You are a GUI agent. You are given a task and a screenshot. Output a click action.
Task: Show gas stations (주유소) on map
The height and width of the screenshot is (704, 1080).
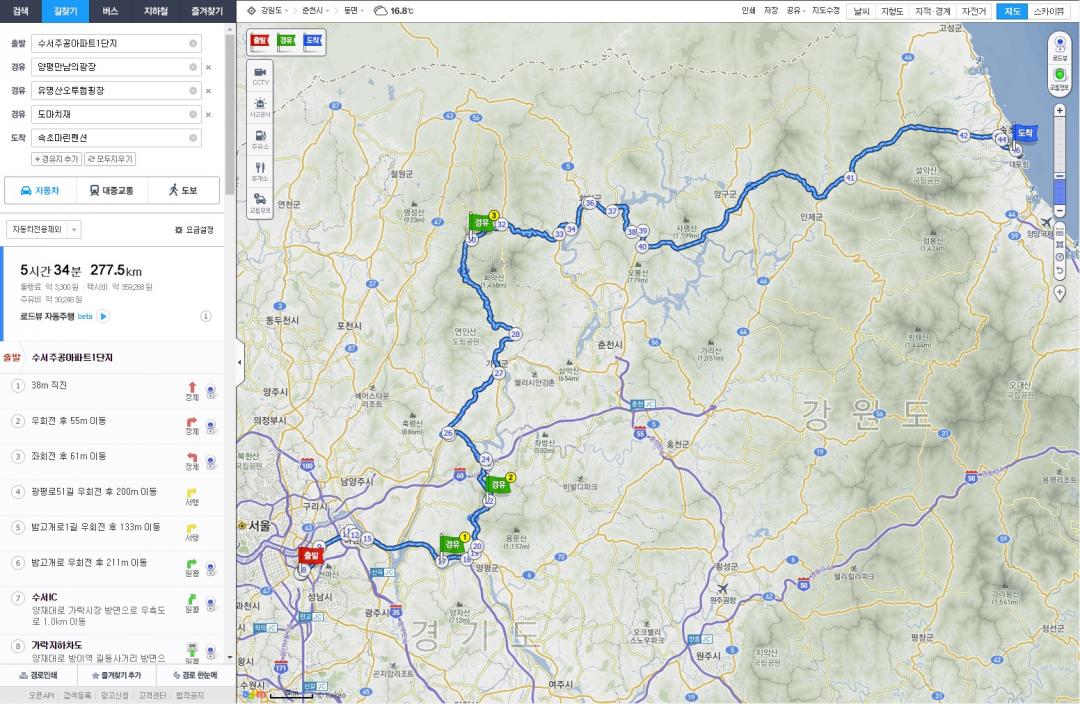(260, 139)
